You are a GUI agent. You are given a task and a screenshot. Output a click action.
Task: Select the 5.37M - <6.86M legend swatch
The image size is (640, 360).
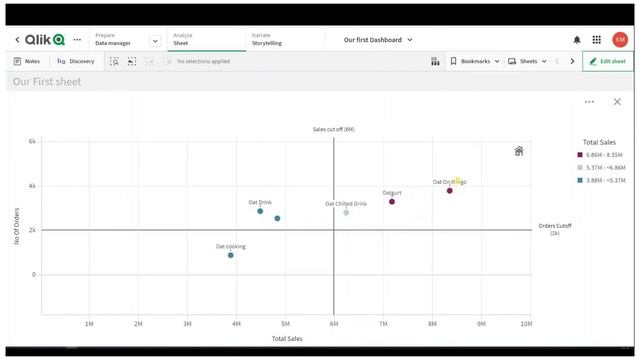(x=580, y=167)
